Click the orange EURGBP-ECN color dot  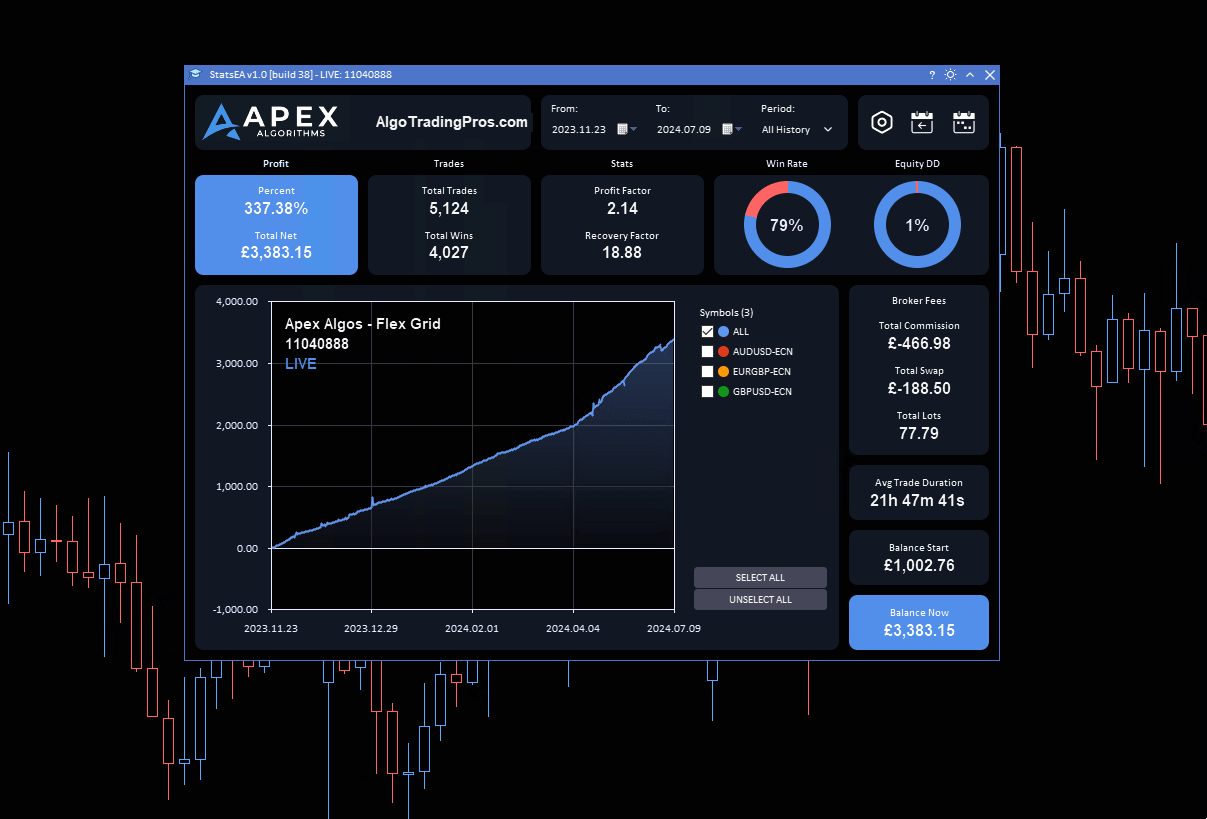tap(724, 371)
